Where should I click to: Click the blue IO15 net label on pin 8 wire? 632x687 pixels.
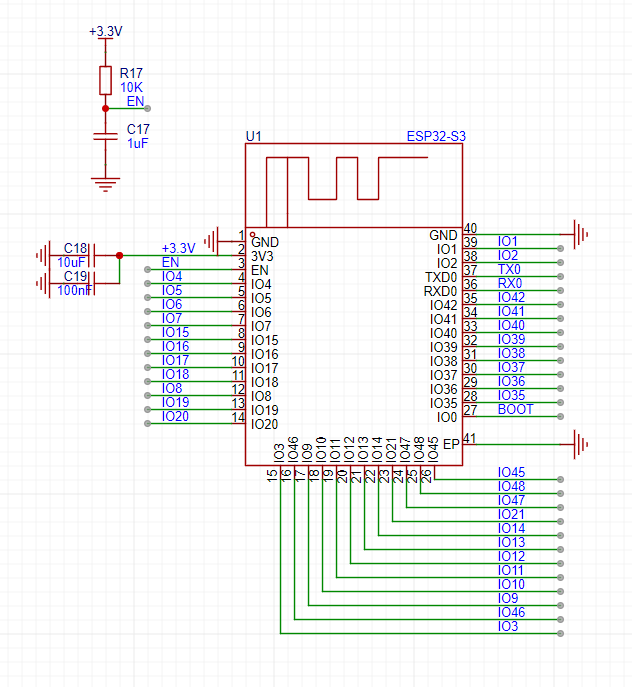tap(175, 332)
